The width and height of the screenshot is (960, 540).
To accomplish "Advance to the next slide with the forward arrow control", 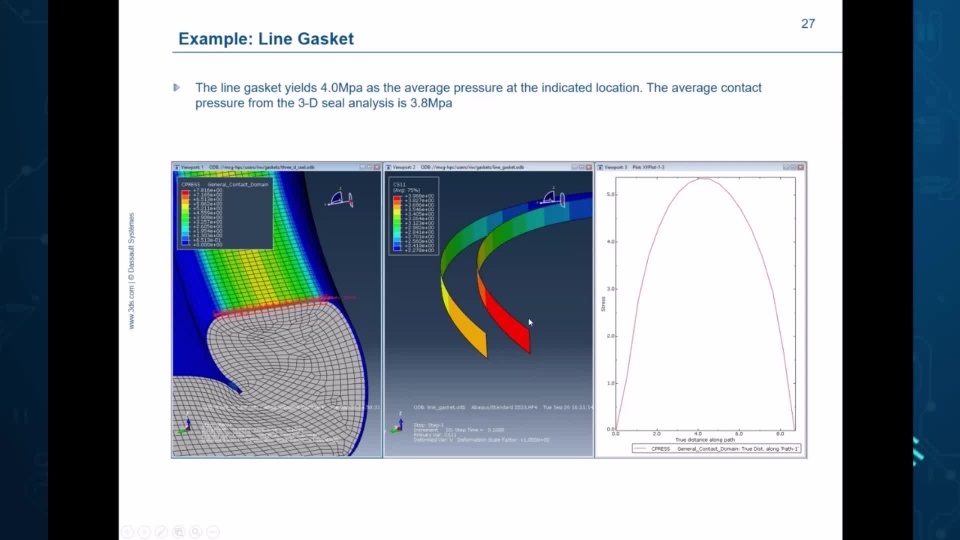I will pyautogui.click(x=144, y=532).
